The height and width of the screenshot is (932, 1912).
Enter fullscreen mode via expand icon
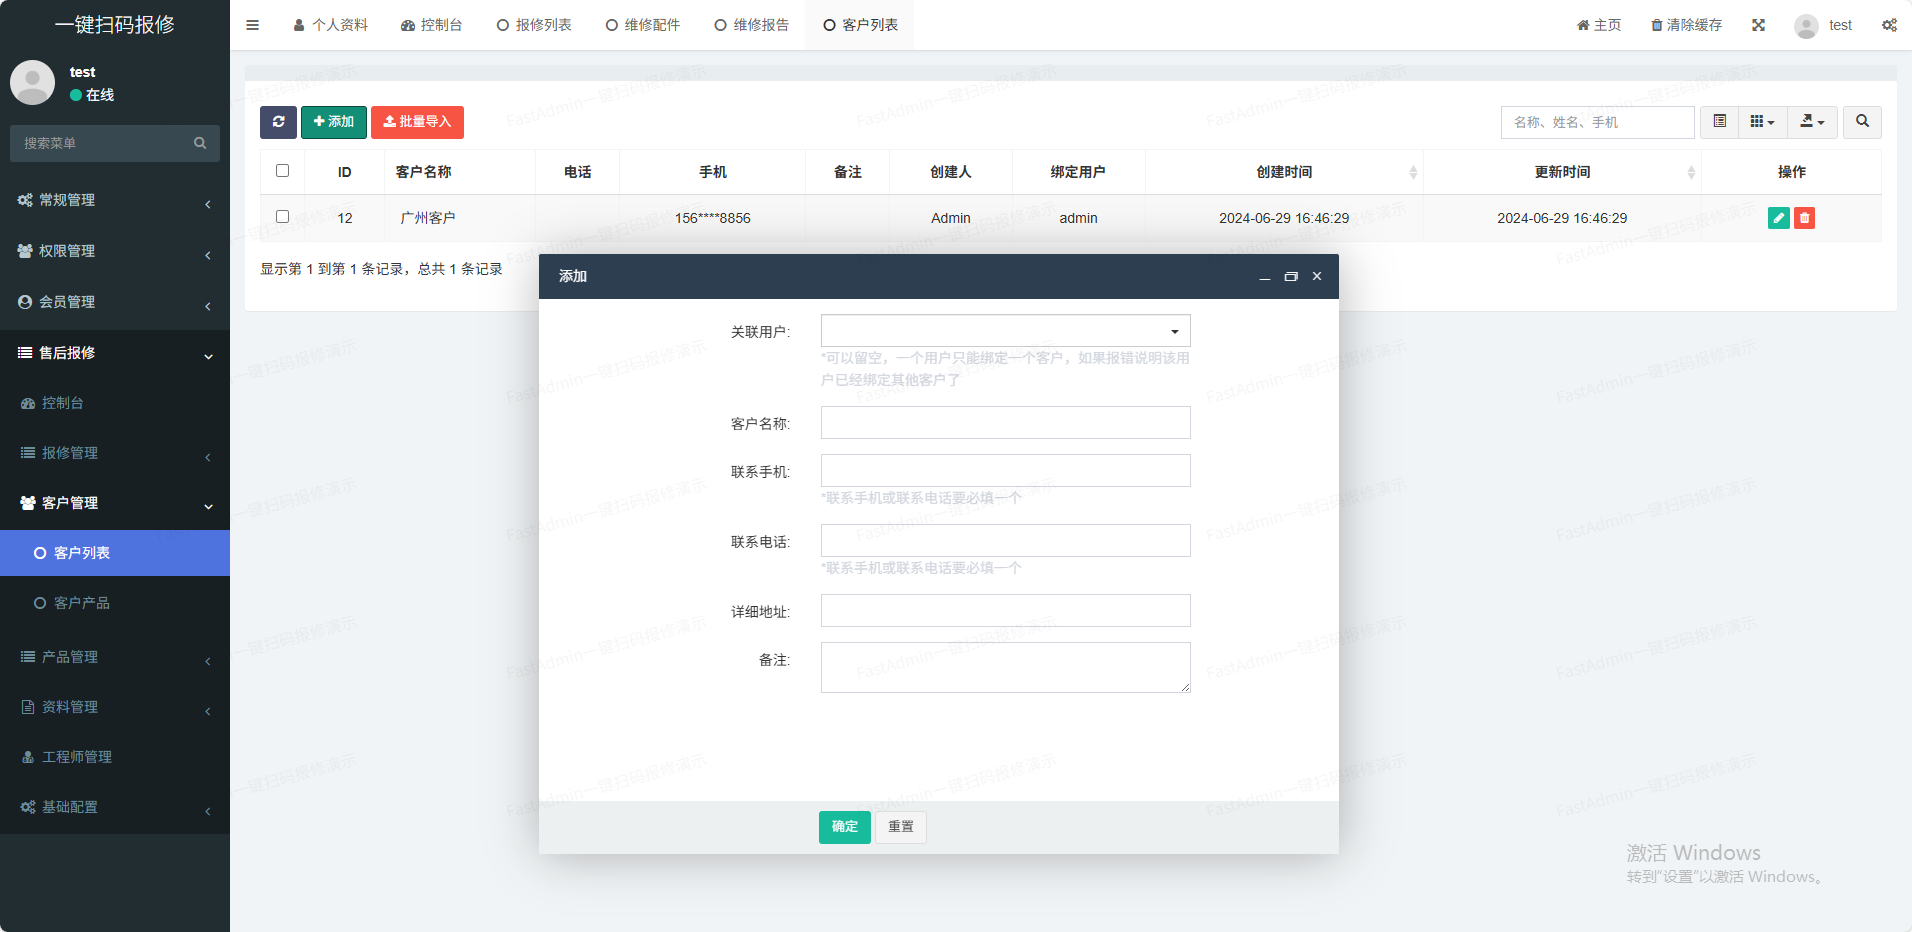point(1758,25)
